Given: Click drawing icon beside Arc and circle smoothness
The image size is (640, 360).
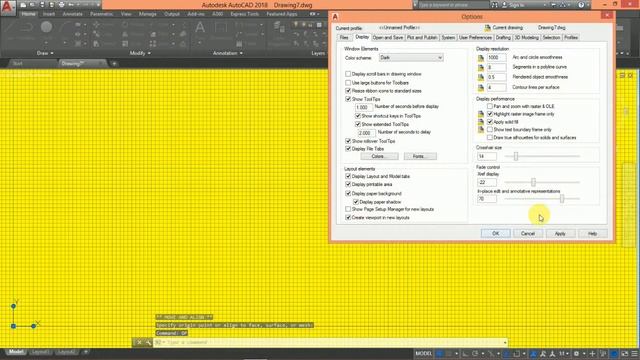Looking at the screenshot, I should coord(481,58).
